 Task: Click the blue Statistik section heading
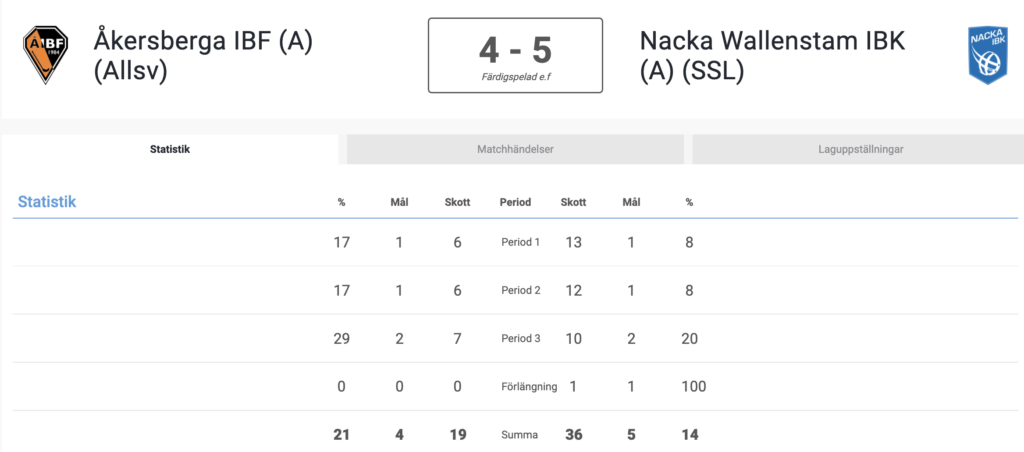[x=47, y=201]
